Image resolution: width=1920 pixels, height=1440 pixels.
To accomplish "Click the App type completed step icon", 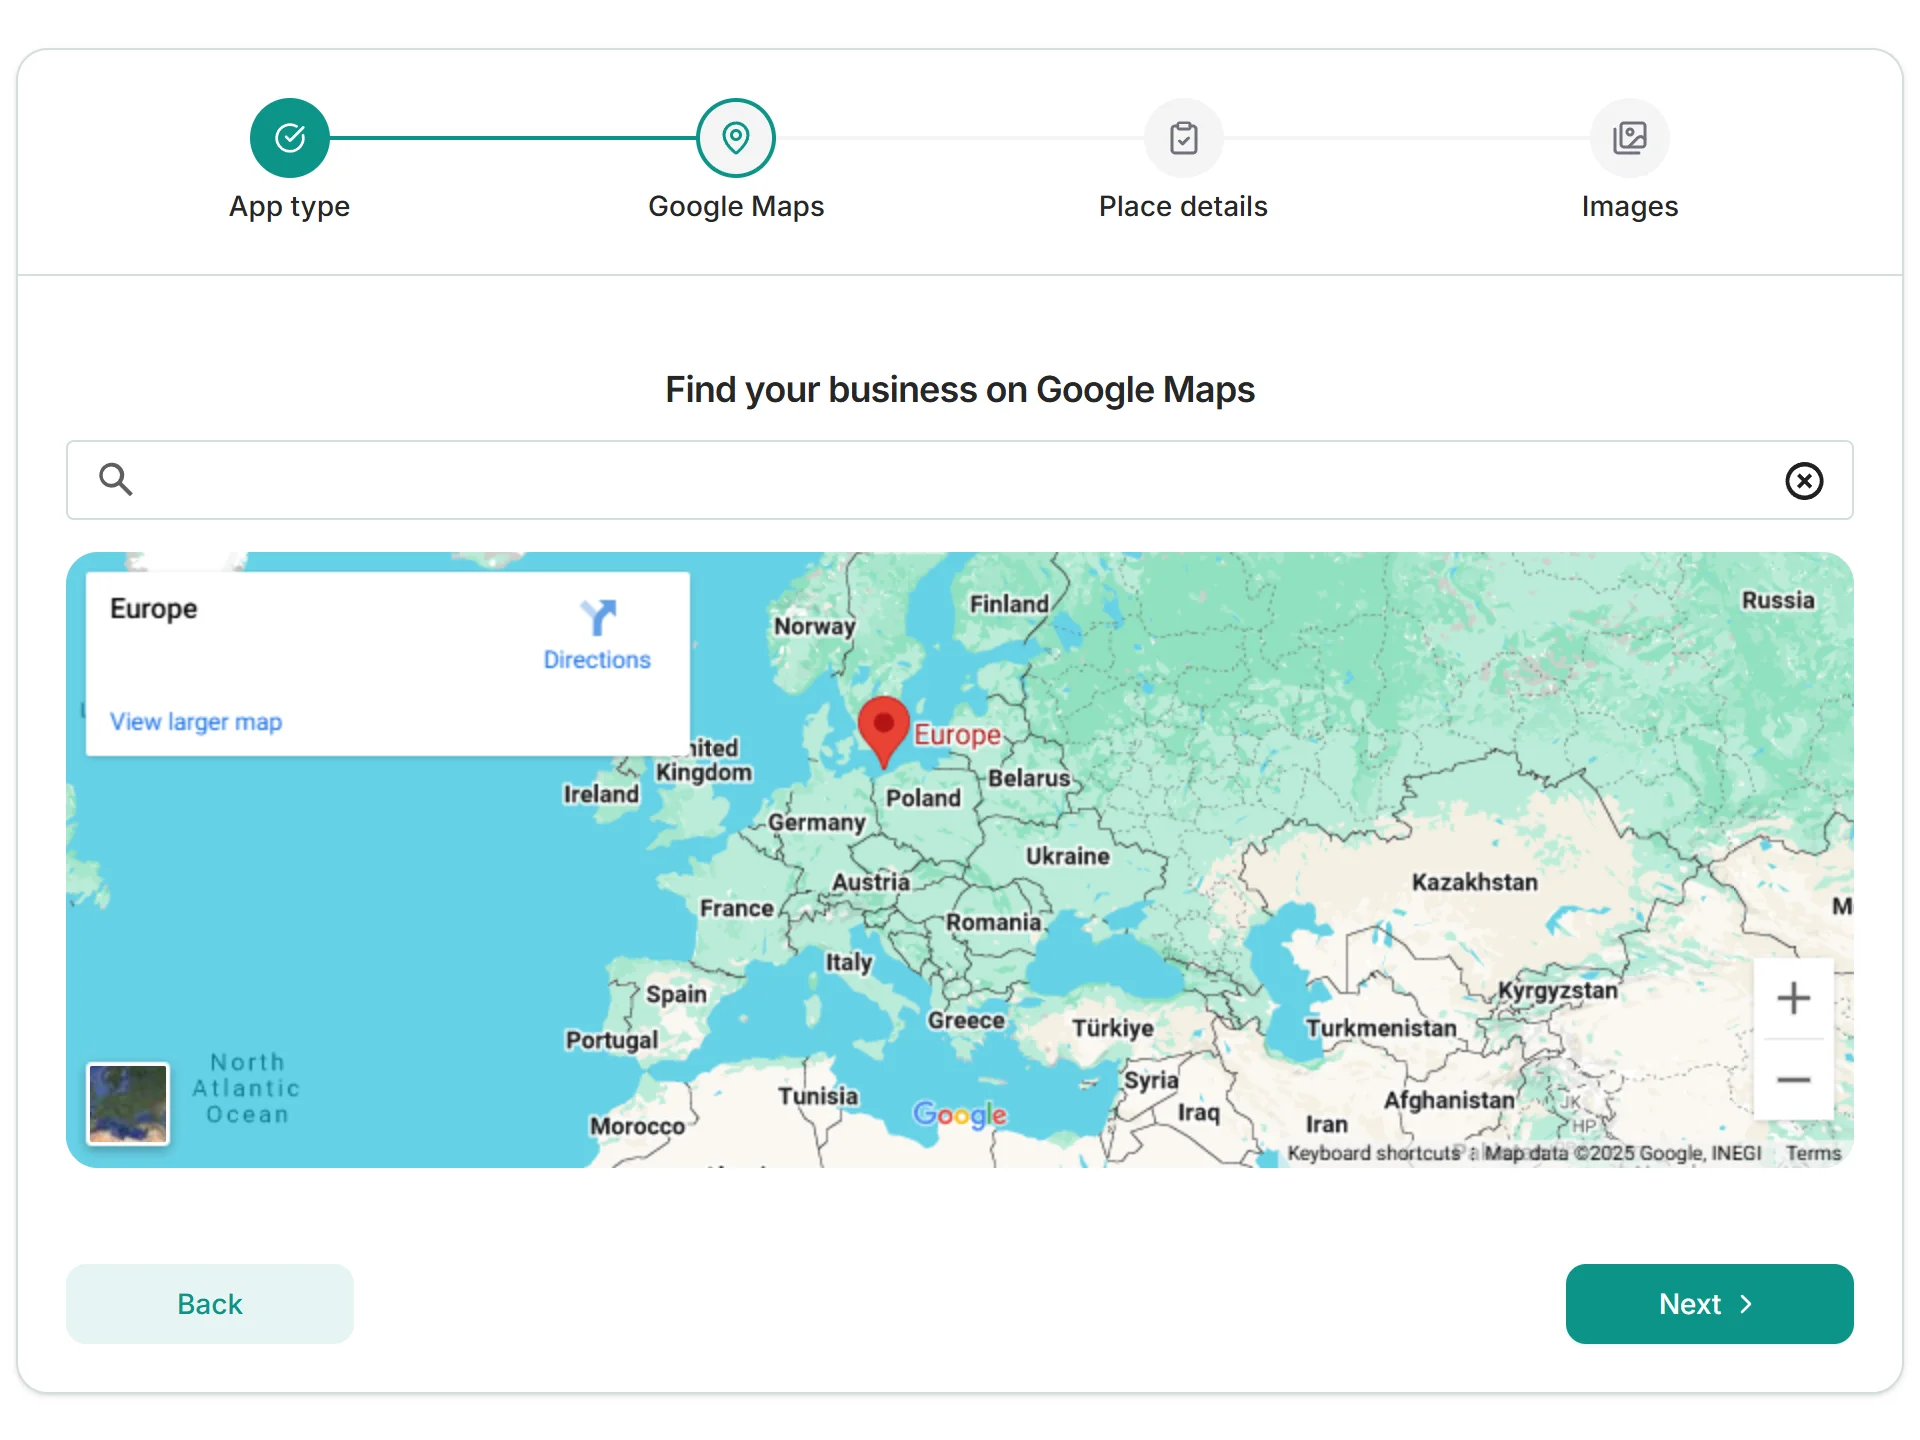I will pyautogui.click(x=290, y=138).
